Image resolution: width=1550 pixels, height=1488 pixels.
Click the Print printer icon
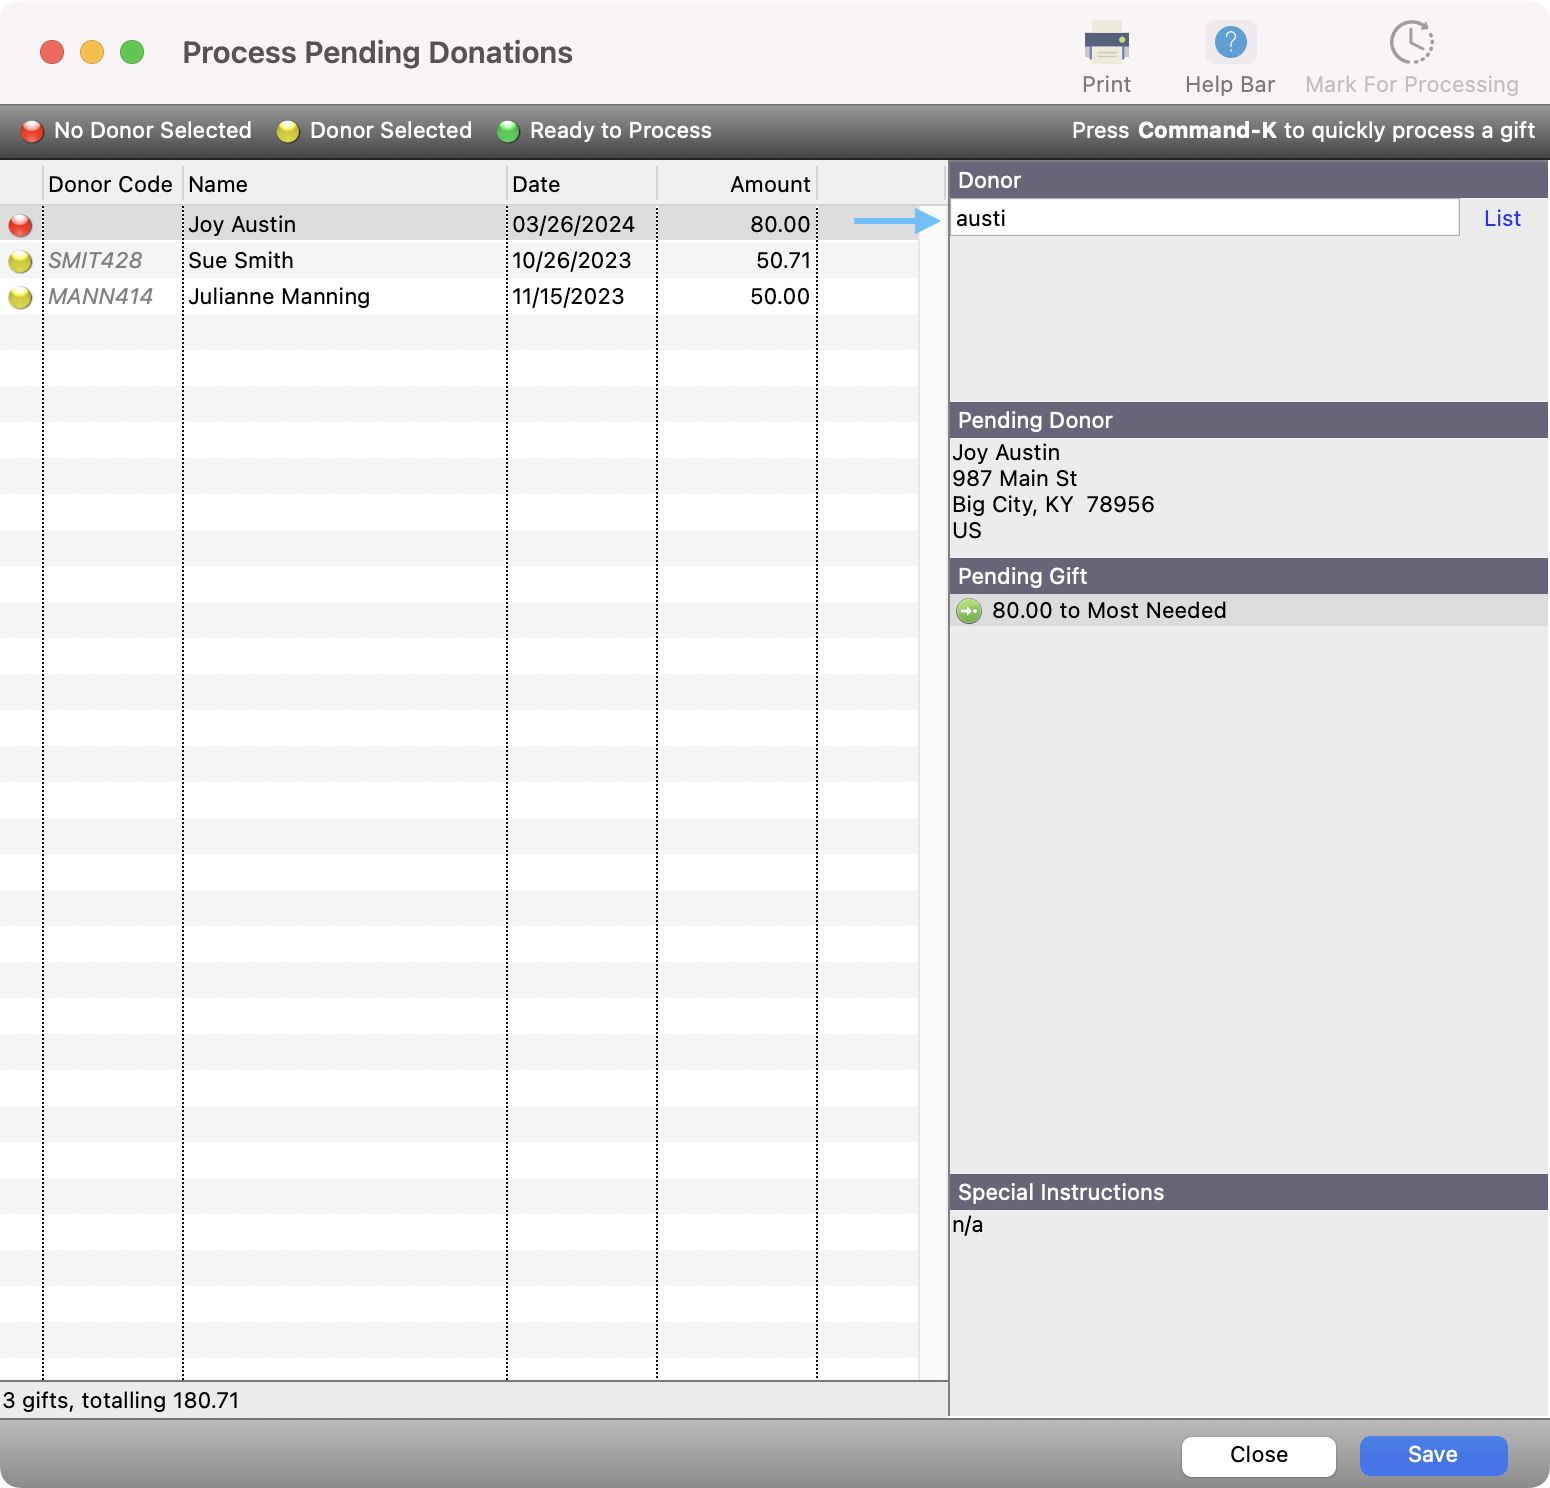1106,44
